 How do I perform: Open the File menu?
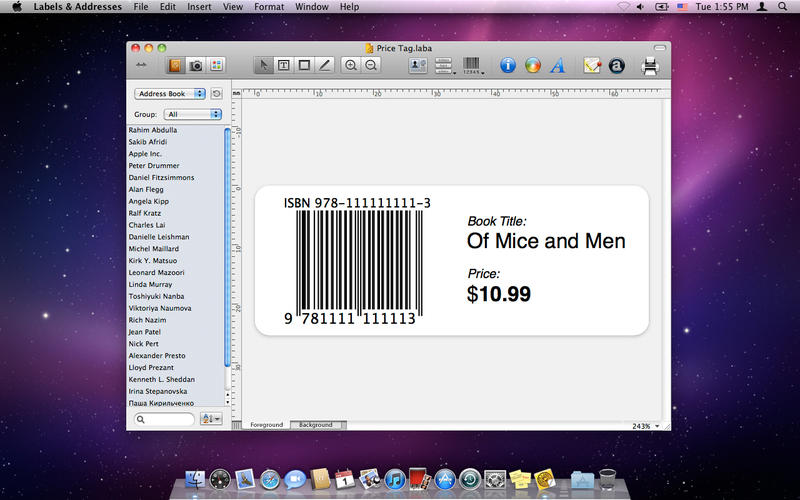141,7
